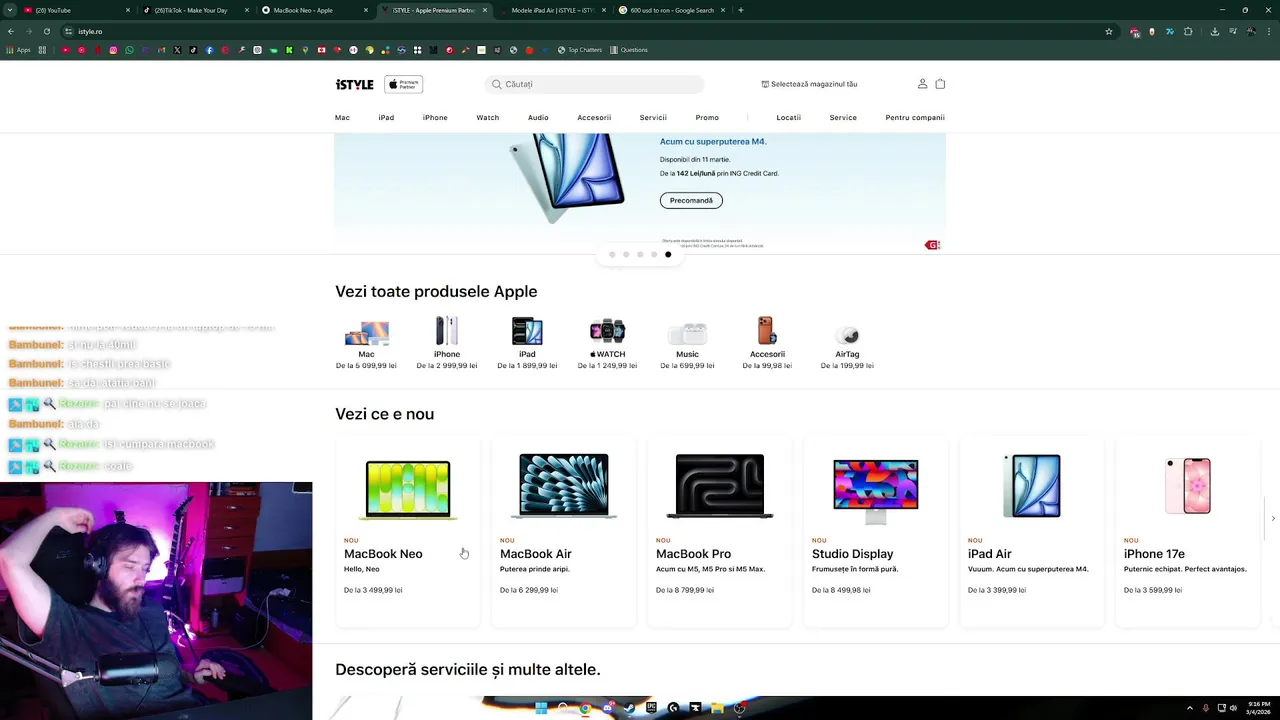Screen dimensions: 1280x720
Task: Open the Servicii menu item
Action: coord(653,117)
